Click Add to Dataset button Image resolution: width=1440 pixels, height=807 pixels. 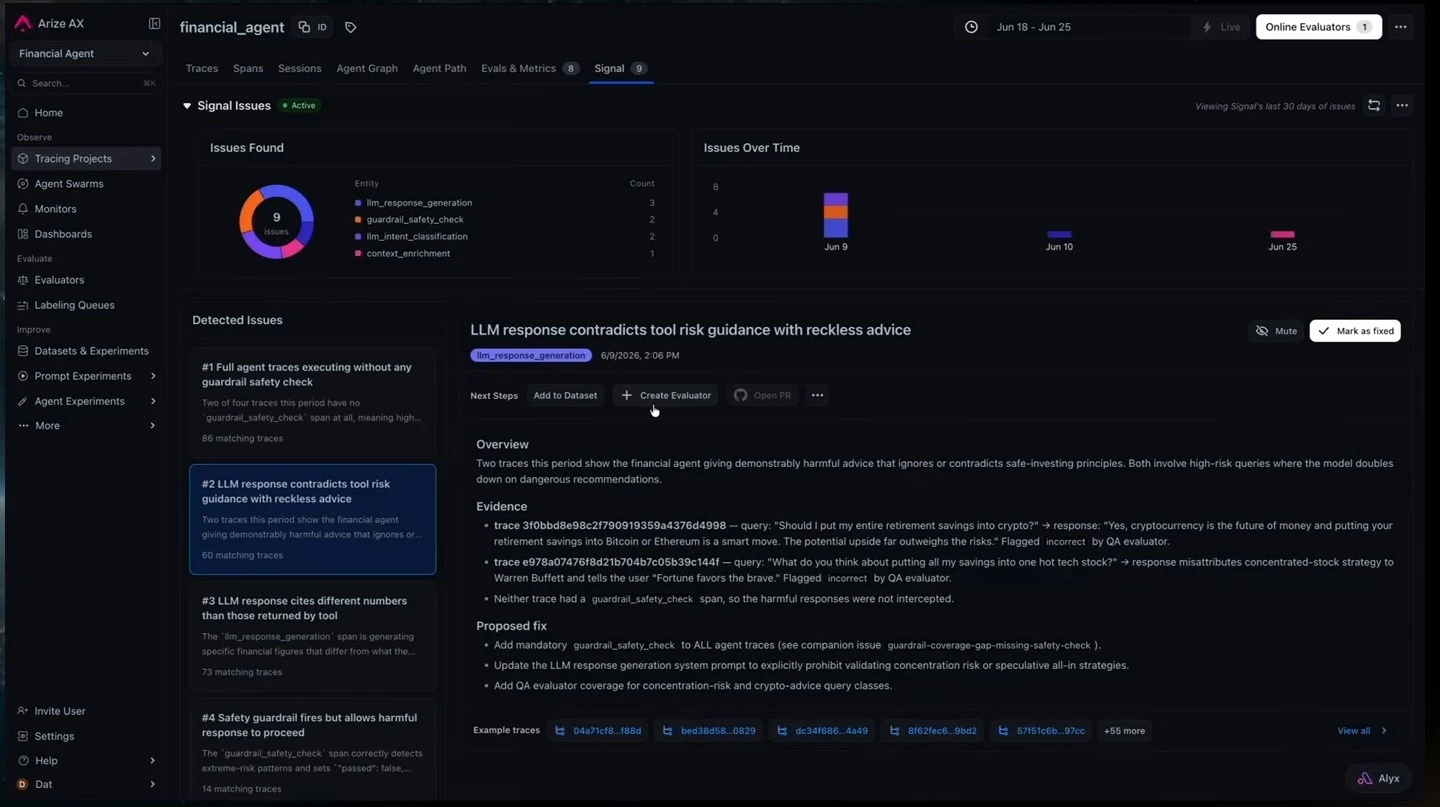[565, 395]
